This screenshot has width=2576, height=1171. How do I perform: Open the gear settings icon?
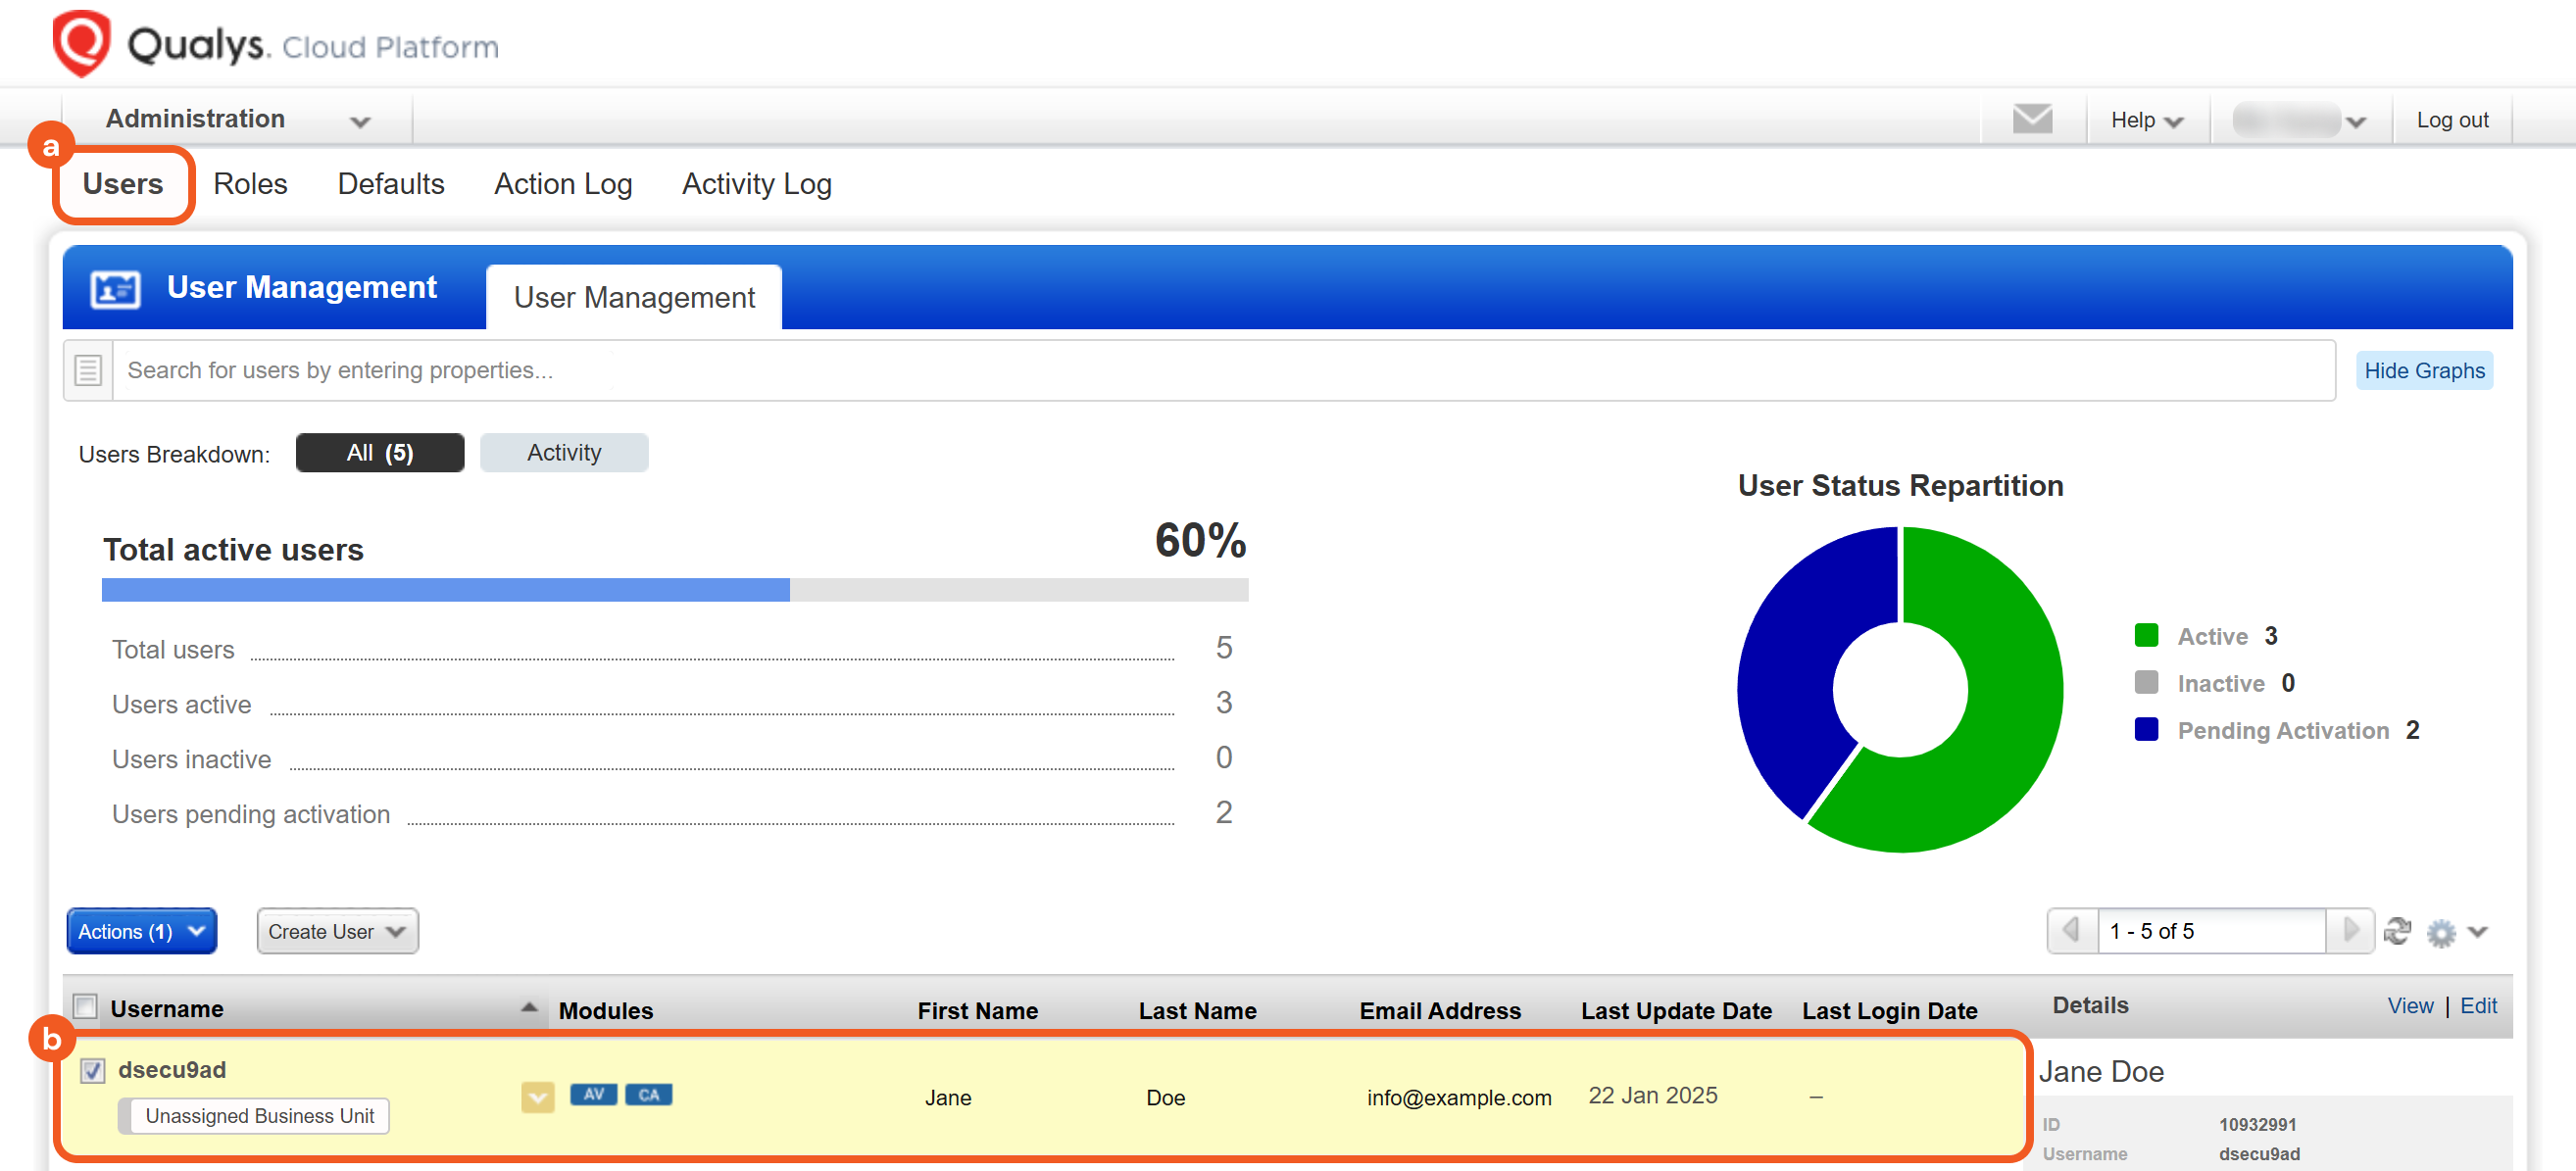(x=2440, y=932)
